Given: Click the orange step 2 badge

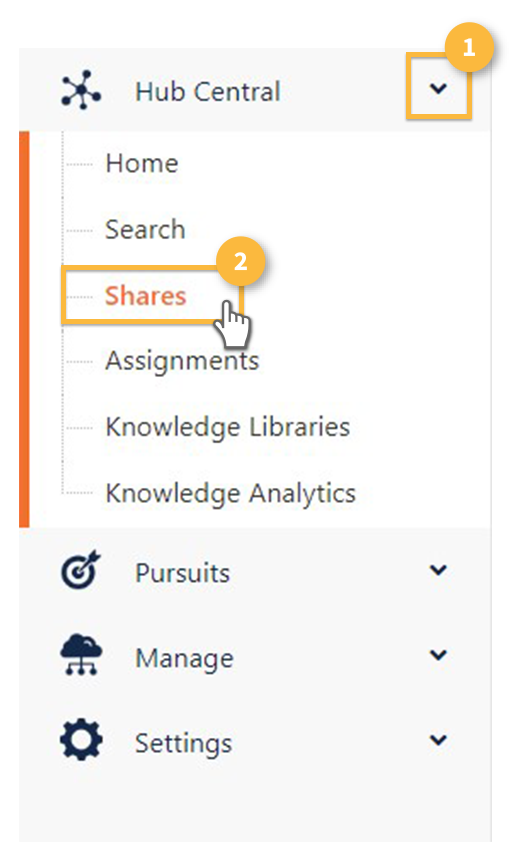Looking at the screenshot, I should point(241,262).
